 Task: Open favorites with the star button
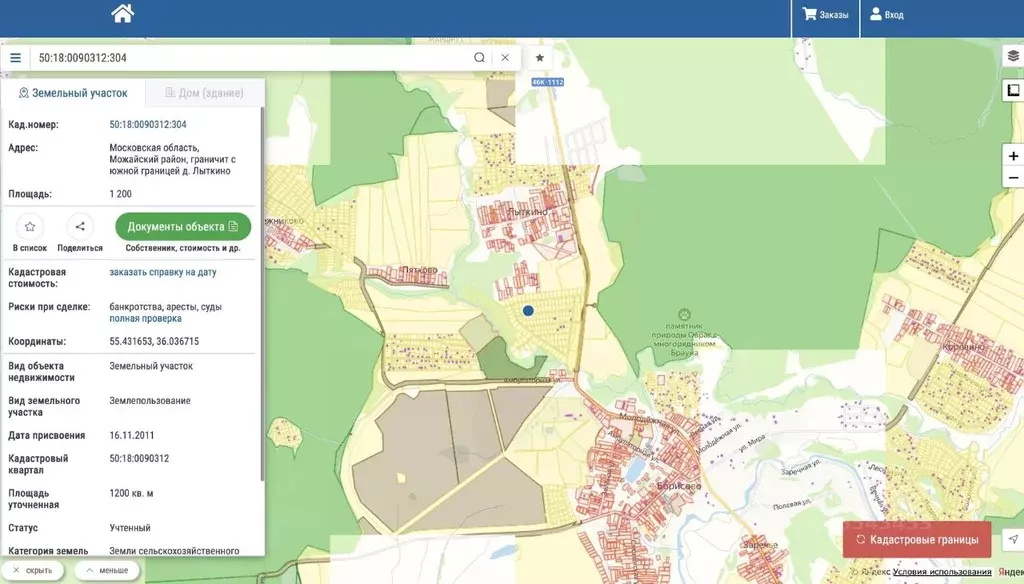point(540,58)
